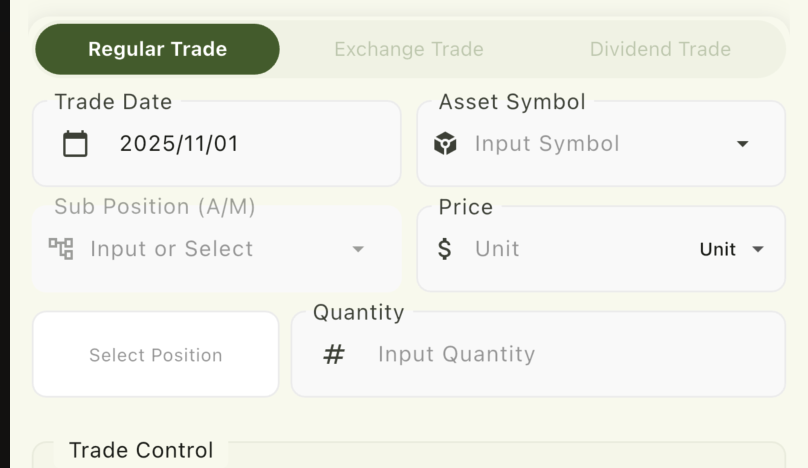808x468 pixels.
Task: Open the black Unit selector in Price
Action: (717, 249)
